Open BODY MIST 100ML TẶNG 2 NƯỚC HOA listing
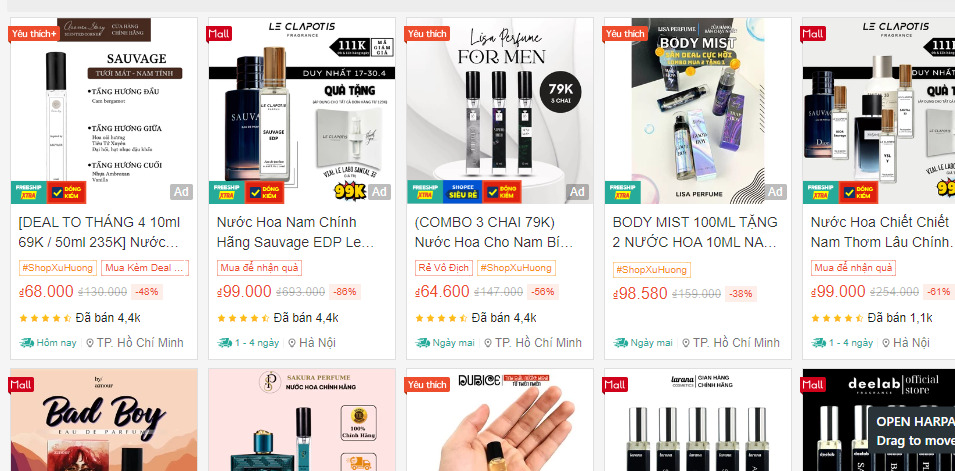955x471 pixels. 697,232
